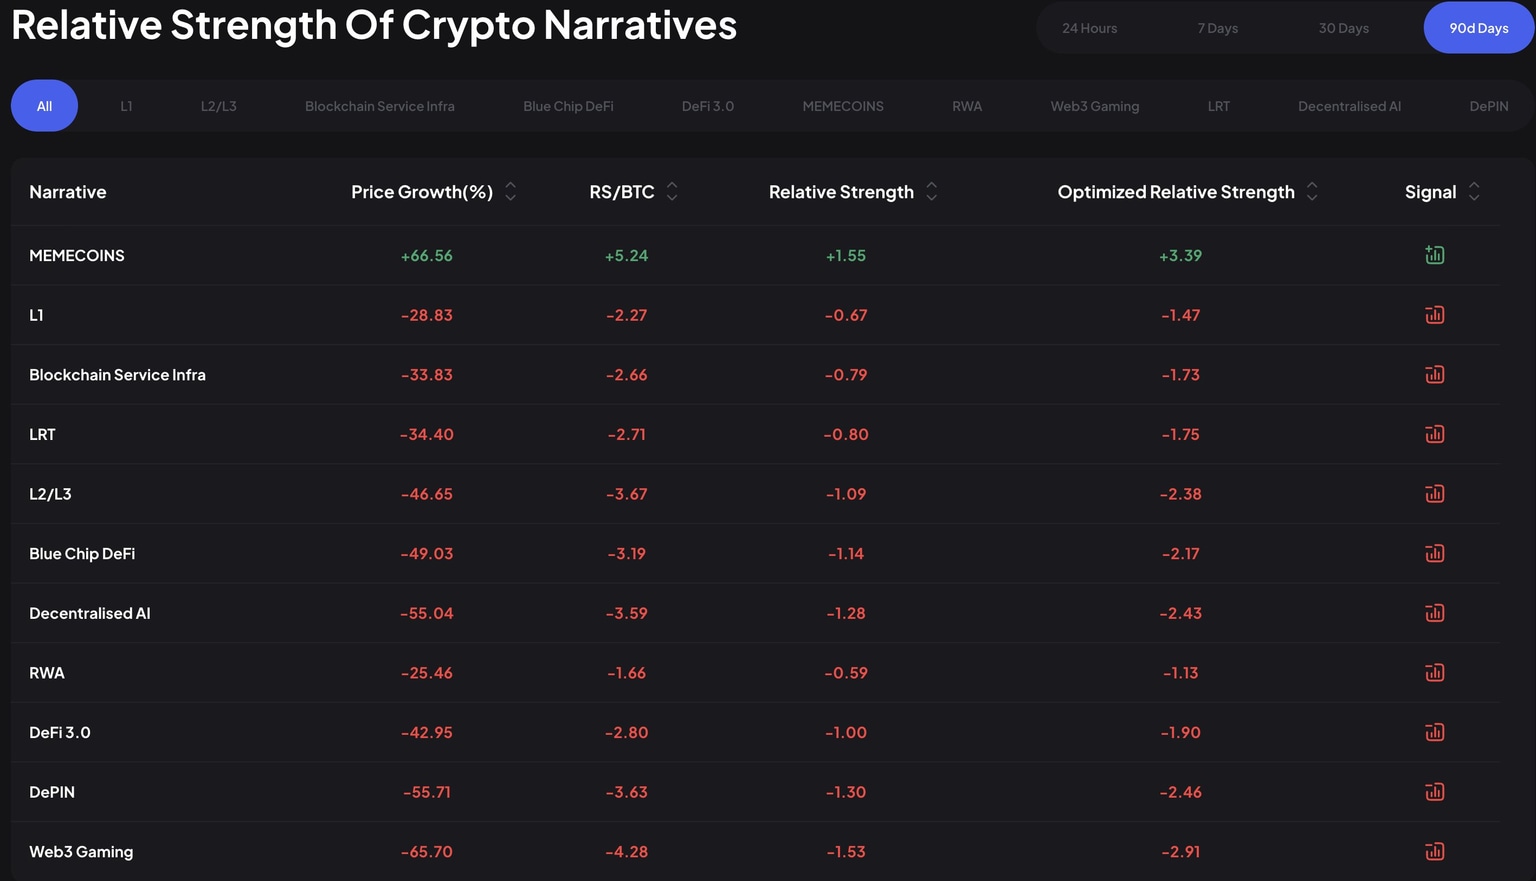Click the MEMECOINS row green signal icon
Image resolution: width=1536 pixels, height=881 pixels.
point(1434,255)
